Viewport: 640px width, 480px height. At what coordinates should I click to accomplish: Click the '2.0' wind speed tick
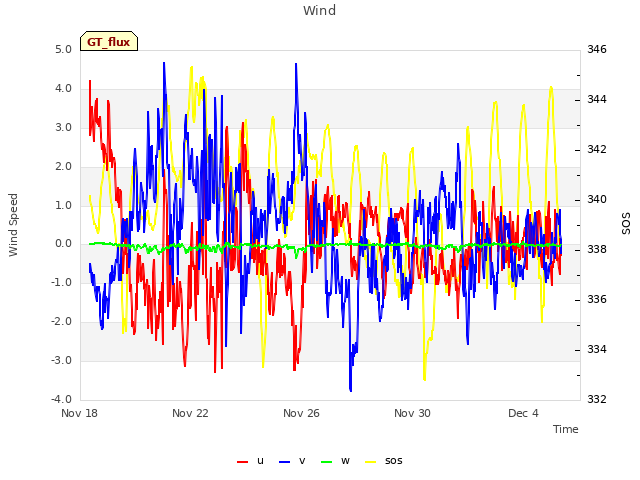pos(63,166)
